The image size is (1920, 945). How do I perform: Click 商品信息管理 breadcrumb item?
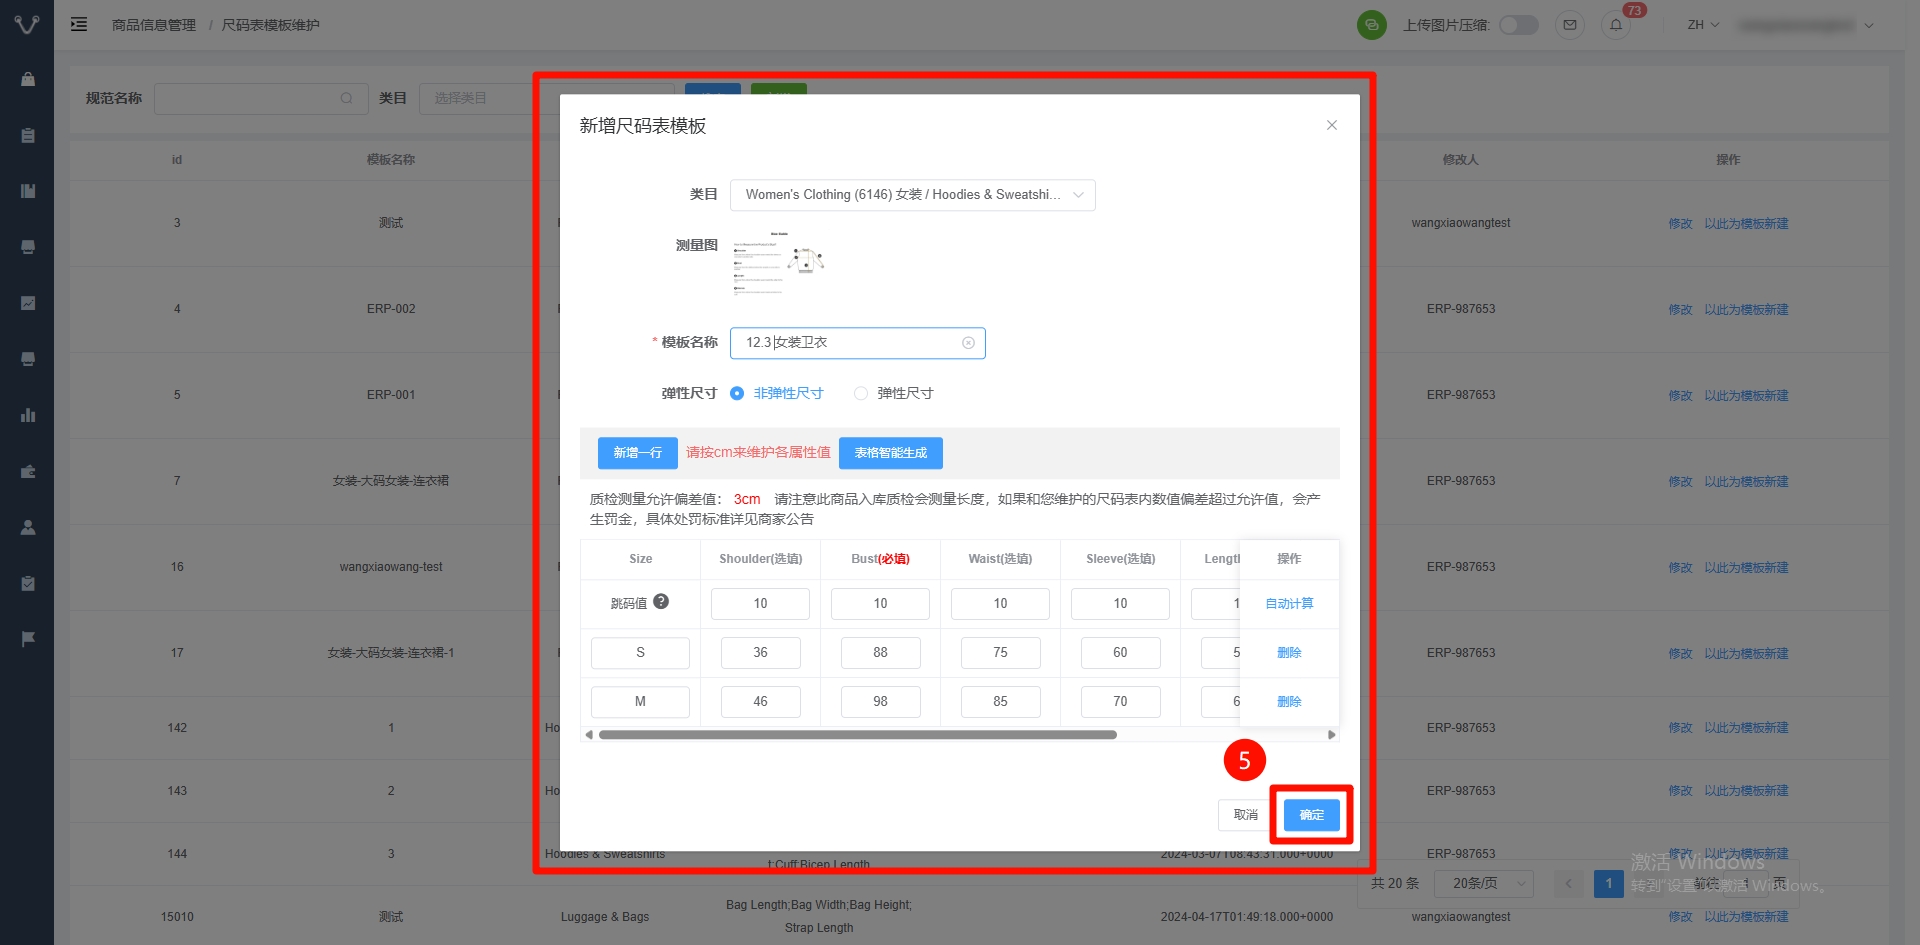click(154, 25)
